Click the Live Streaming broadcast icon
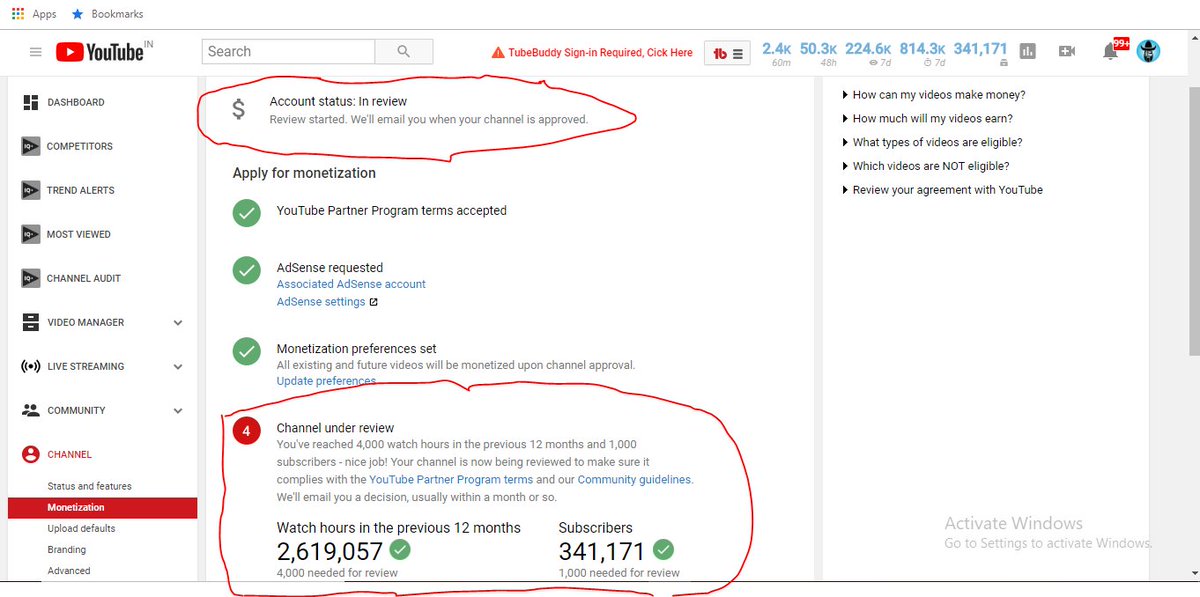Screen dimensions: 1200x597 click(30, 366)
